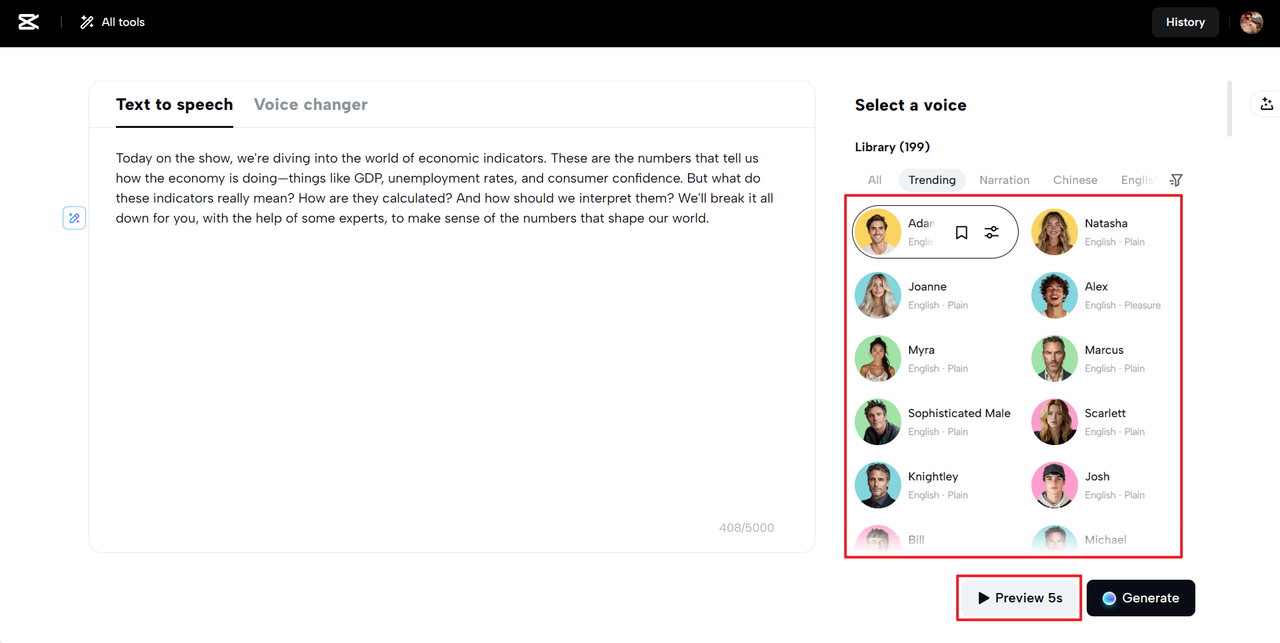Viewport: 1280px width, 643px height.
Task: Select the Text to speech tab
Action: pos(174,104)
